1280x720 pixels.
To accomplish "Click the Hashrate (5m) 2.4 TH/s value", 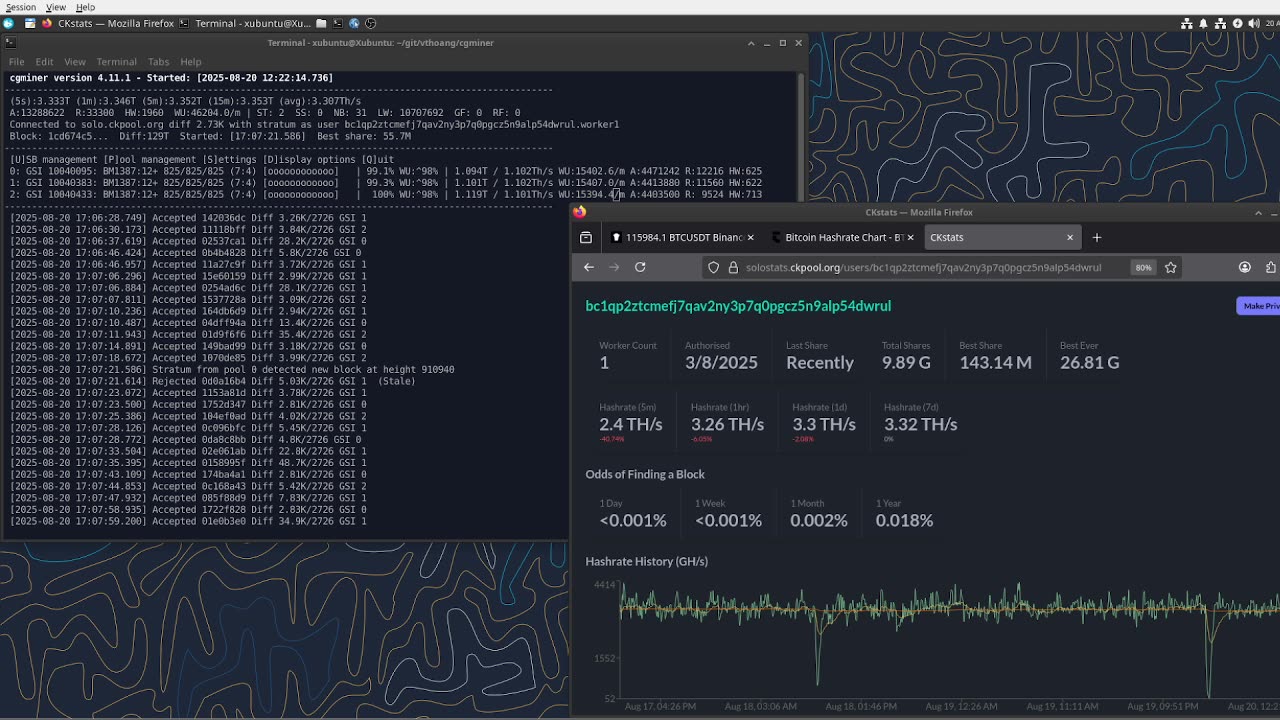I will pyautogui.click(x=631, y=424).
